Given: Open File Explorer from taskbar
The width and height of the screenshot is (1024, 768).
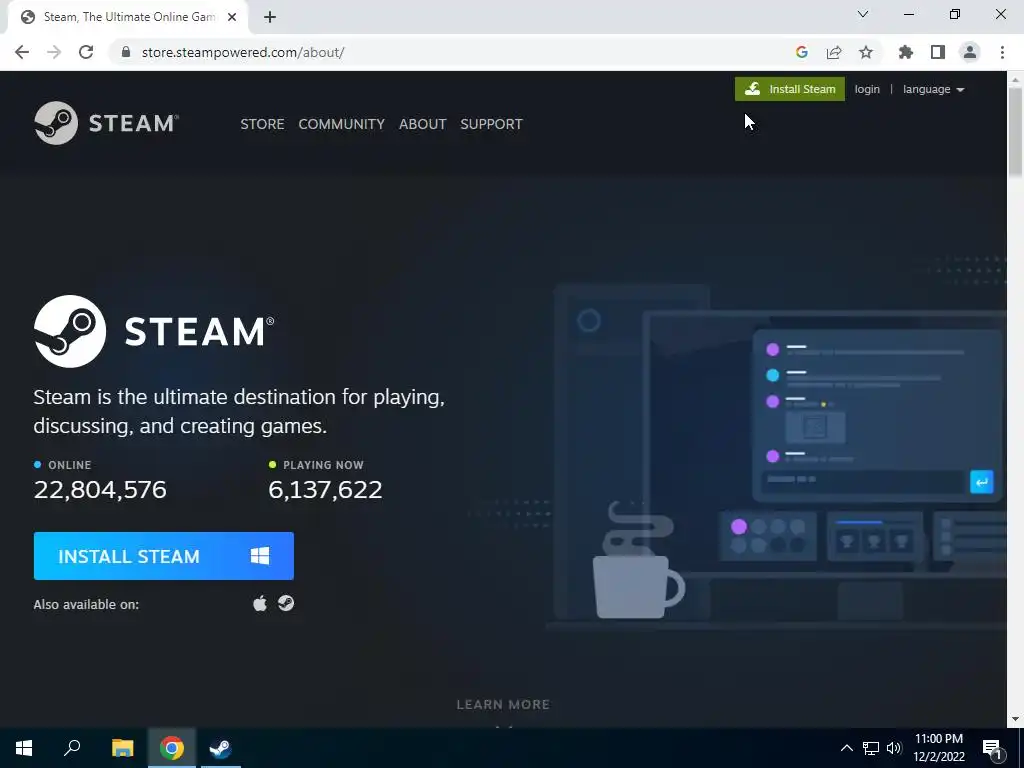Looking at the screenshot, I should point(122,748).
